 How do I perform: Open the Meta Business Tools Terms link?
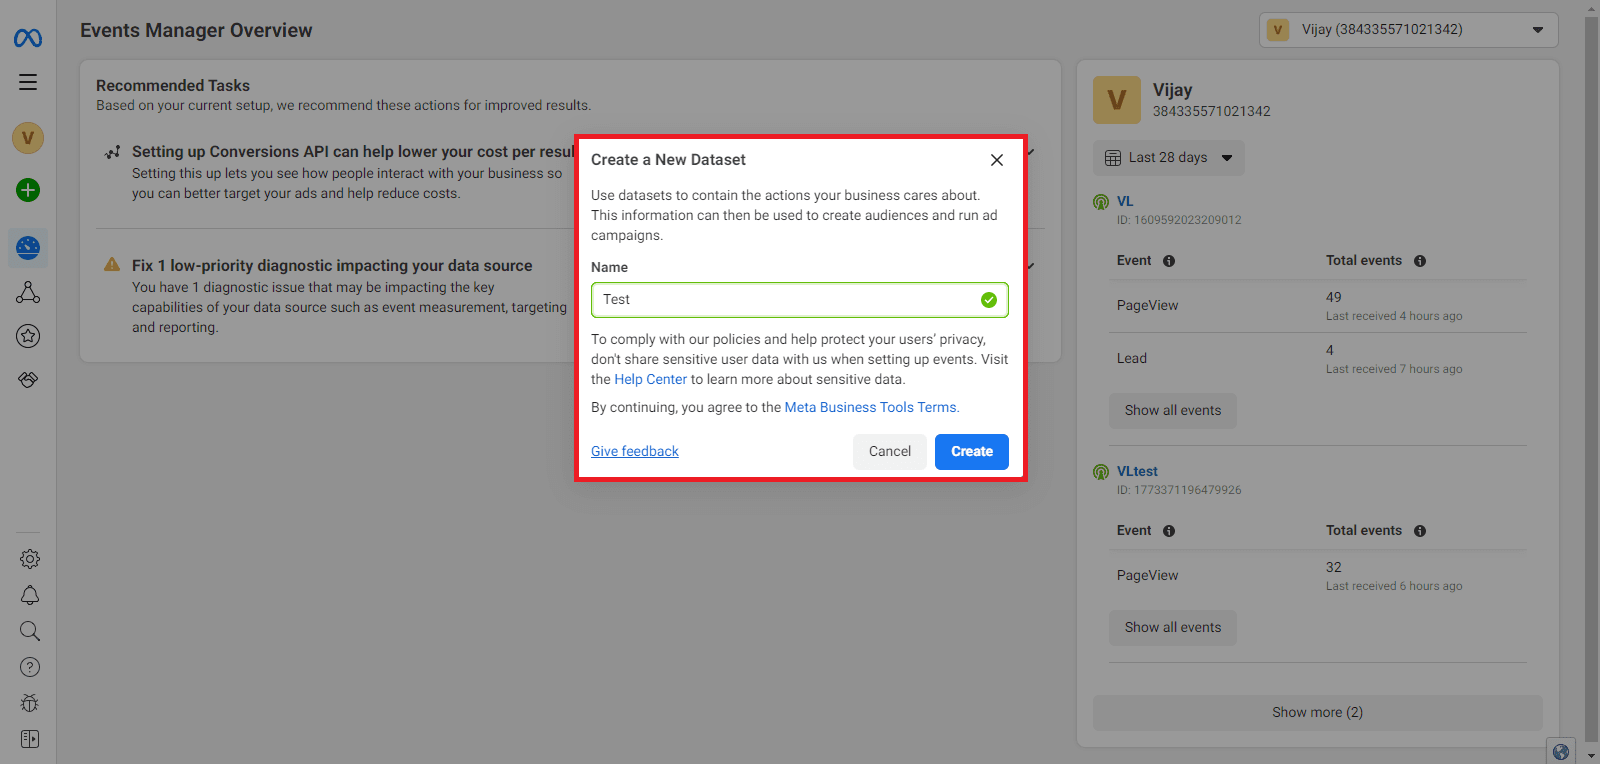click(870, 407)
